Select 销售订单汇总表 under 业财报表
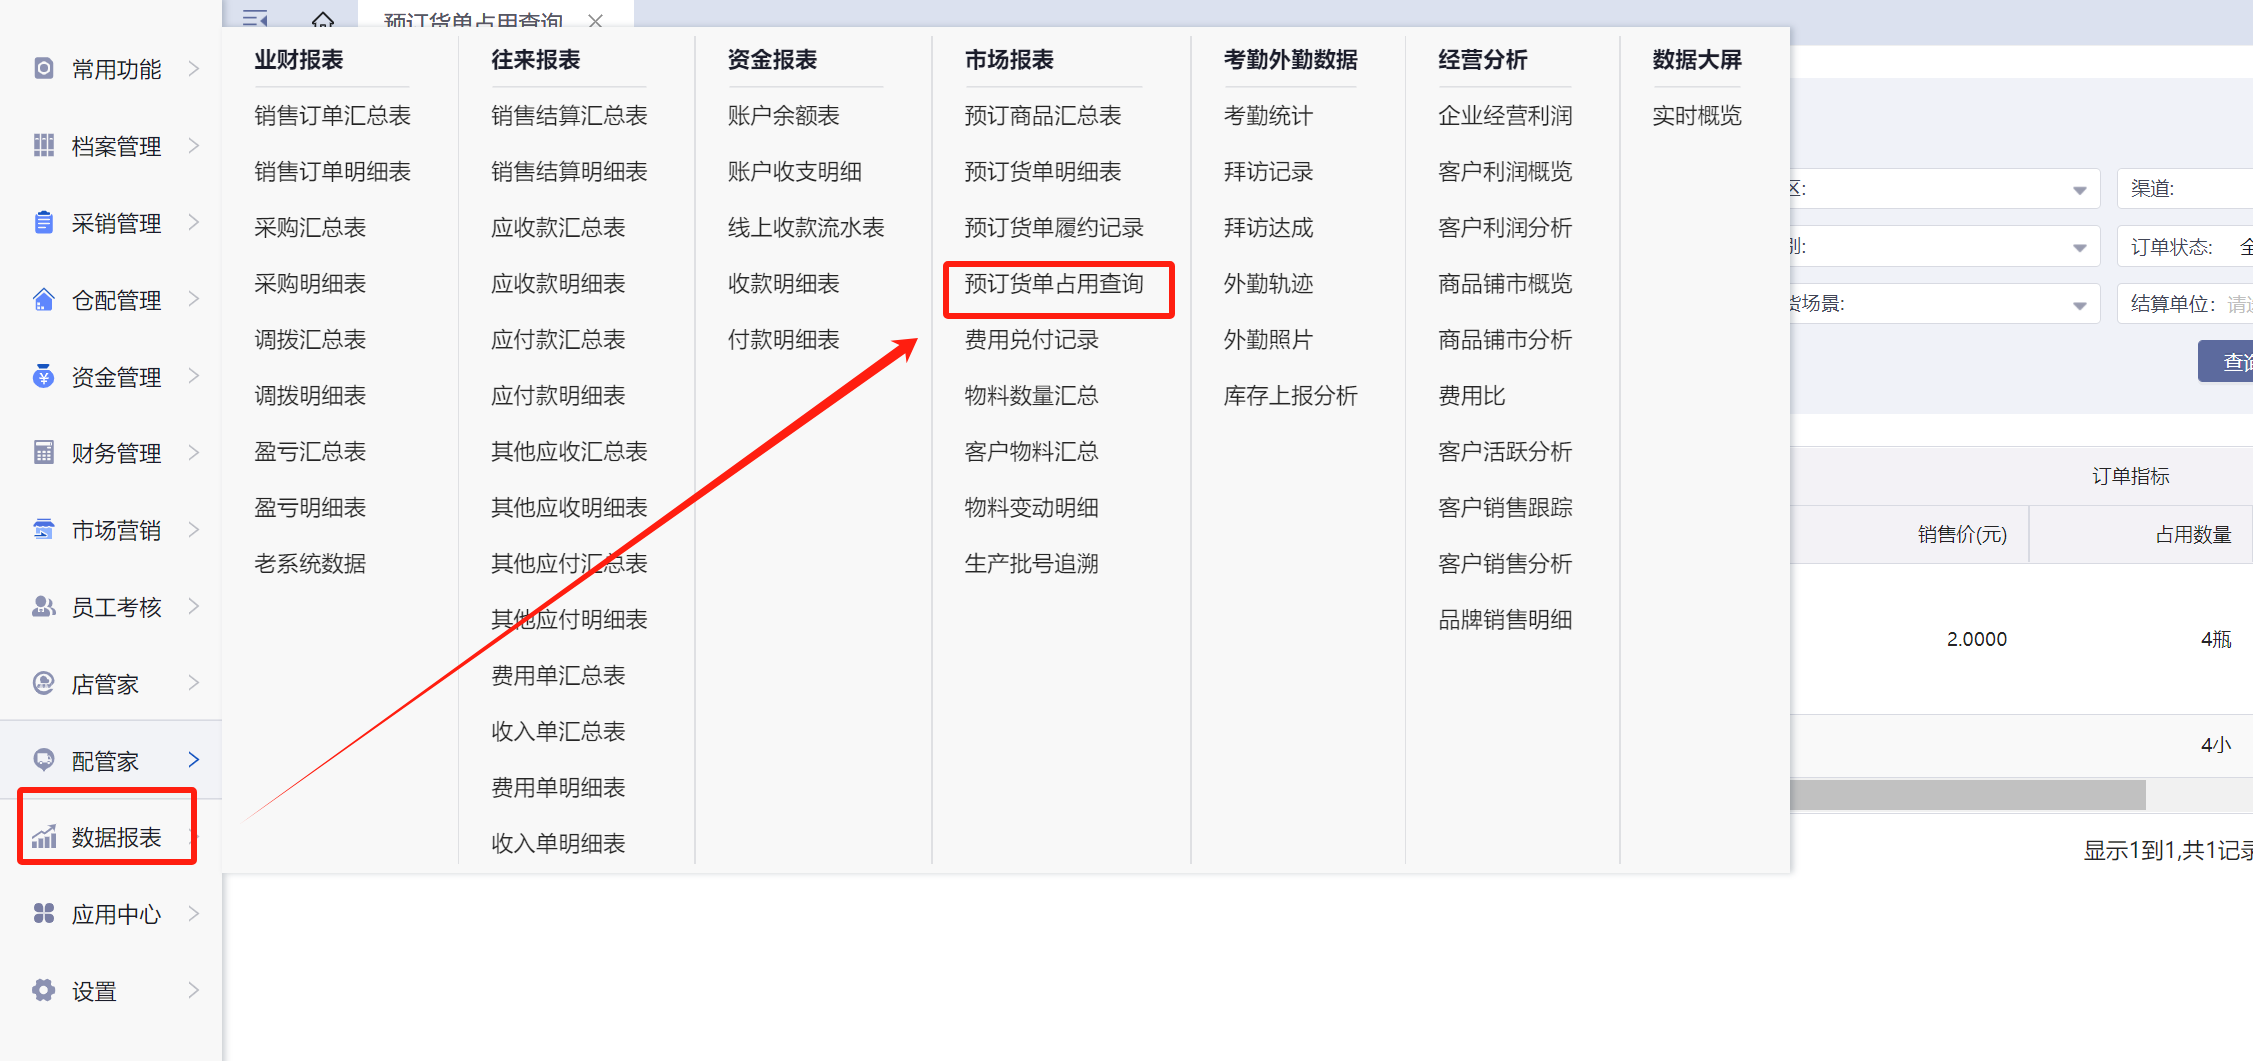Screen dimensions: 2253x1061 tap(332, 116)
